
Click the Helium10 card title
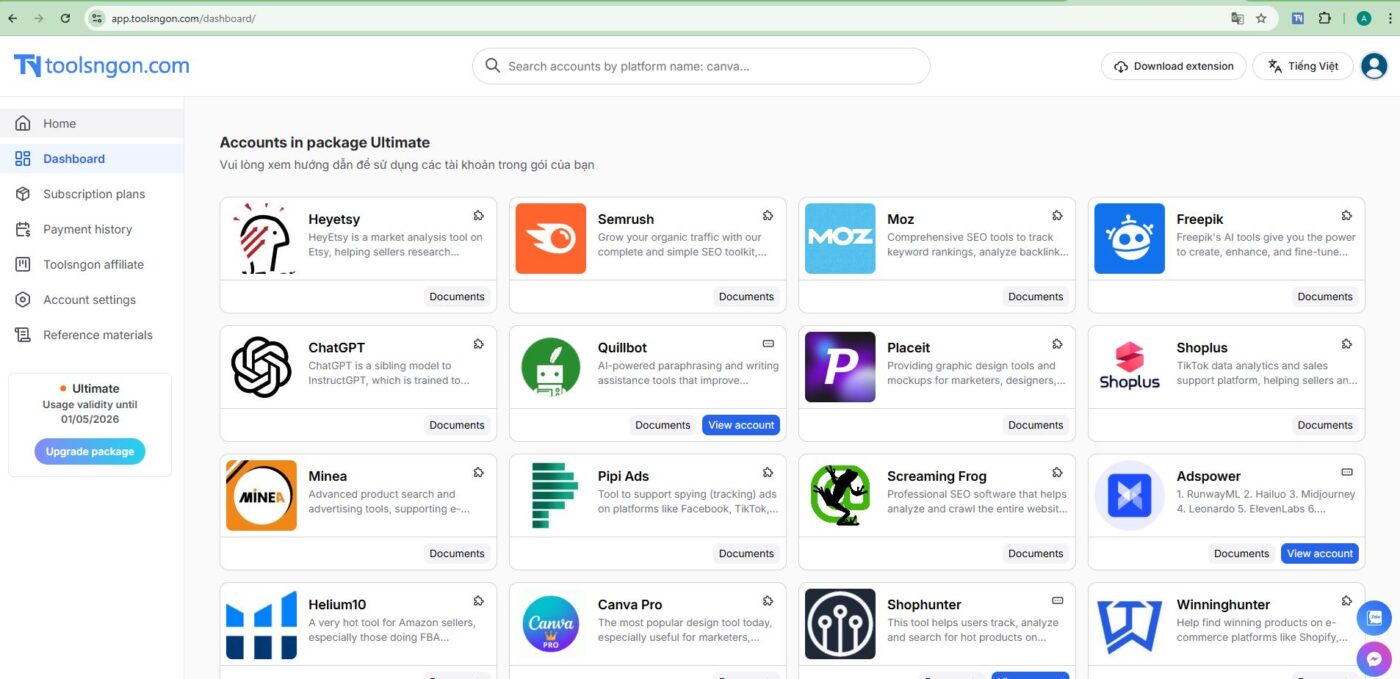pos(337,605)
